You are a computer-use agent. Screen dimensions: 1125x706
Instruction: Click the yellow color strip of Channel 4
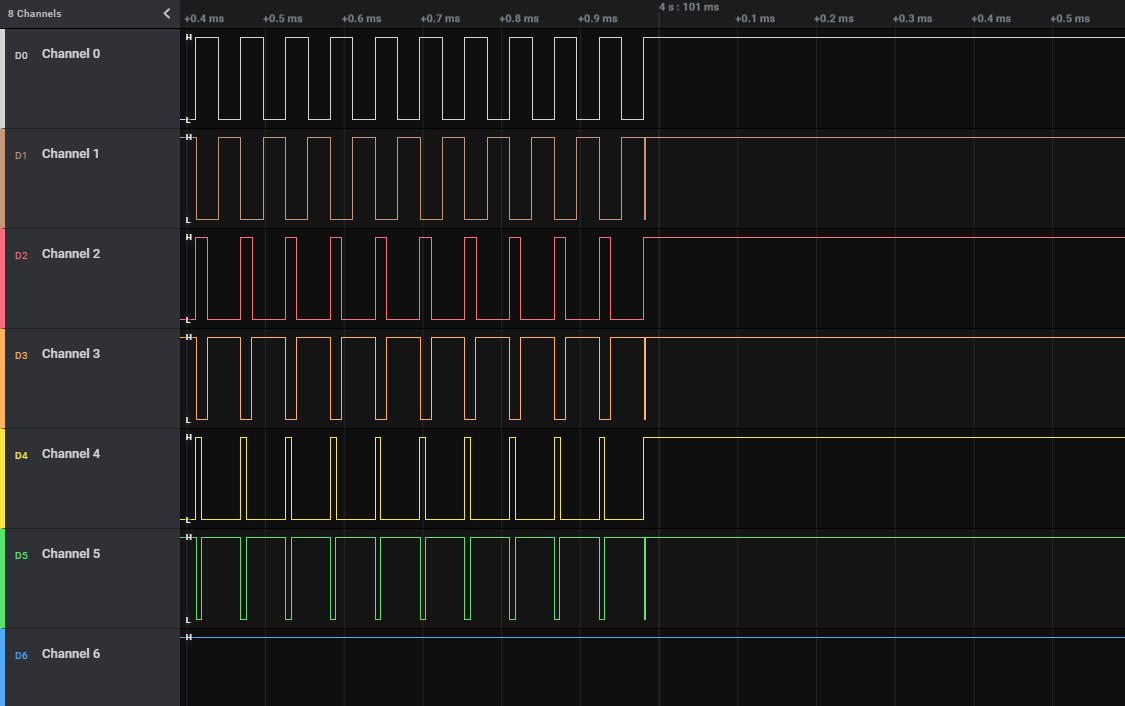point(3,478)
